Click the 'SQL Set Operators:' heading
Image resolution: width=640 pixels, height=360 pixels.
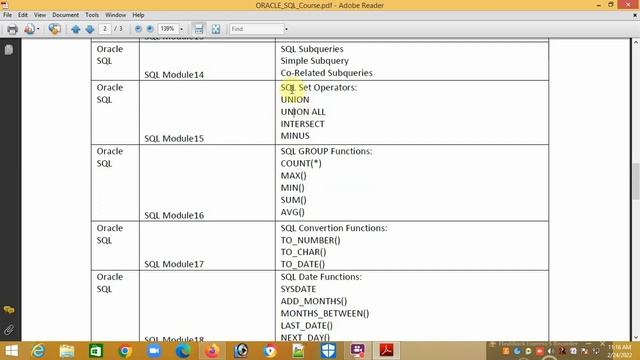coord(318,87)
